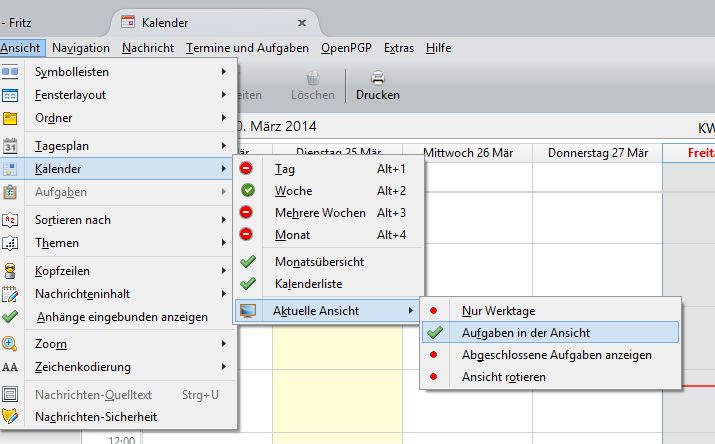This screenshot has width=715, height=444.
Task: Click the Themen icon
Action: [10, 243]
